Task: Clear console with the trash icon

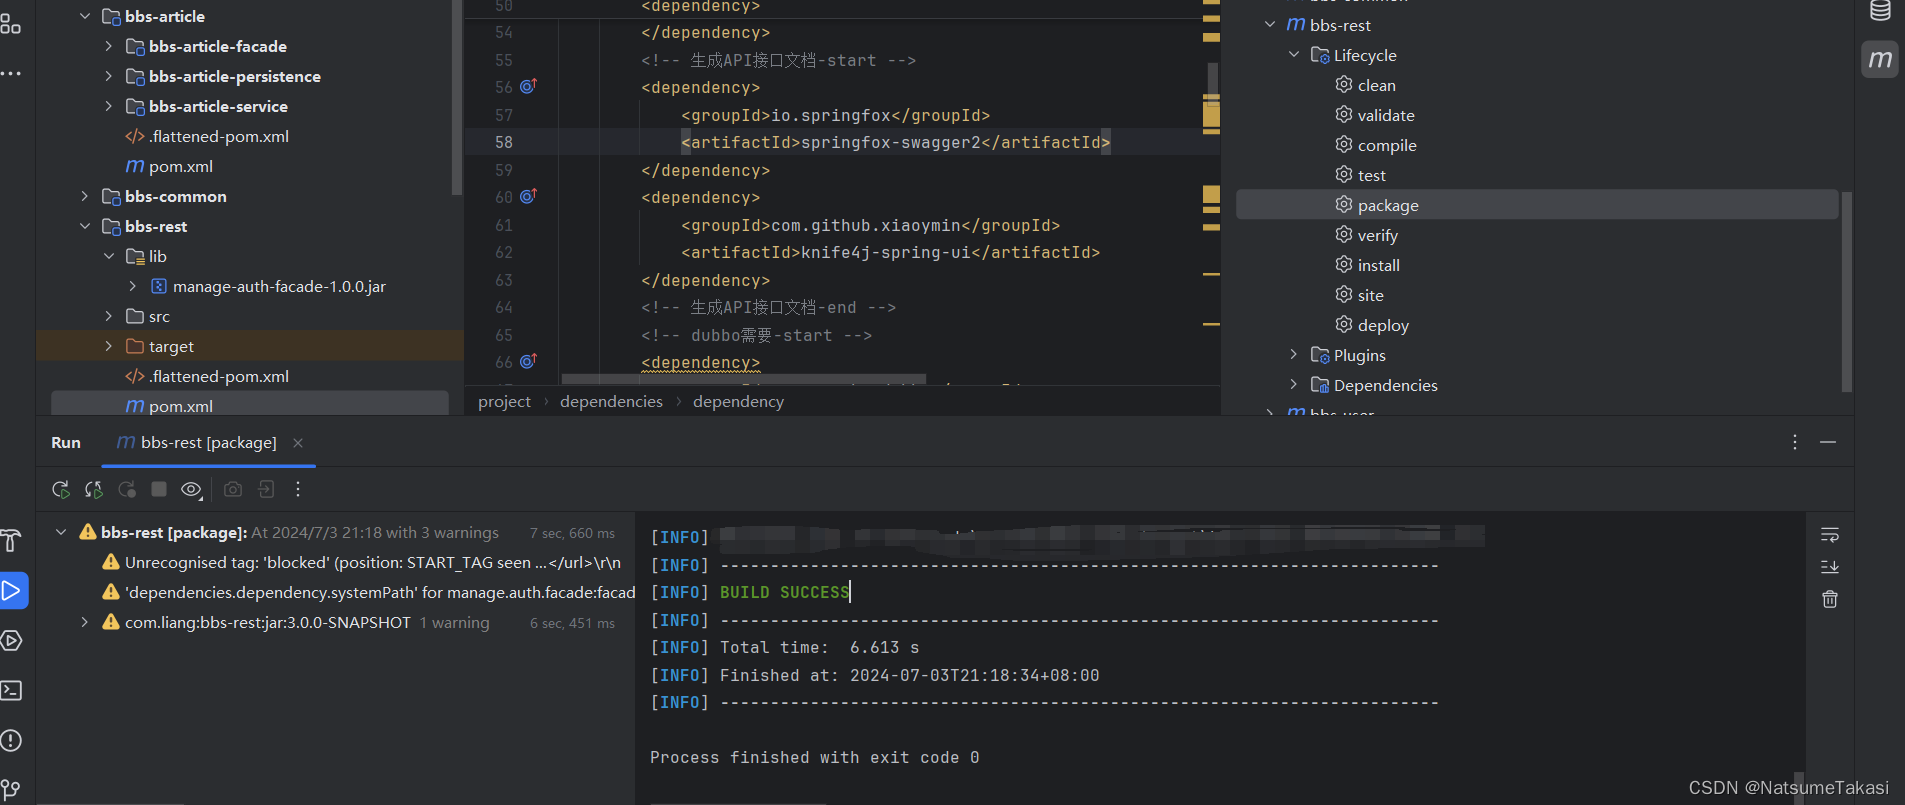Action: coord(1830,599)
